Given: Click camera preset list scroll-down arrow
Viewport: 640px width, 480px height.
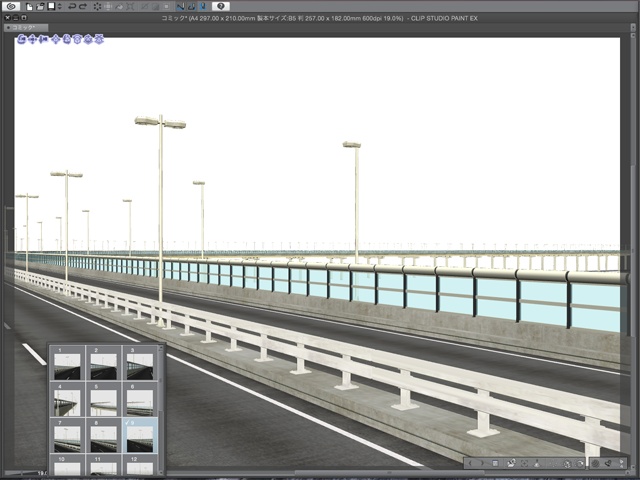Looking at the screenshot, I should tap(161, 473).
